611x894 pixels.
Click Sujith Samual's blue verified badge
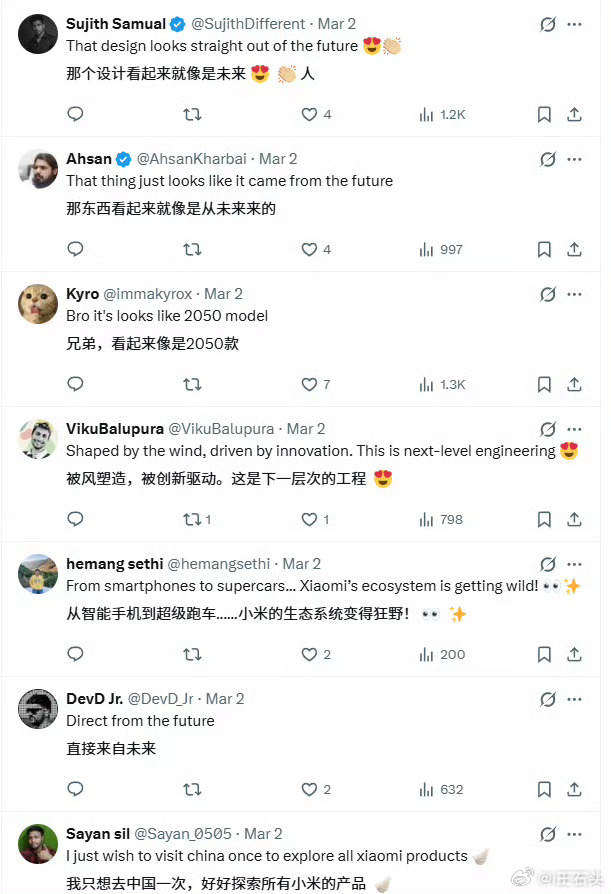177,23
